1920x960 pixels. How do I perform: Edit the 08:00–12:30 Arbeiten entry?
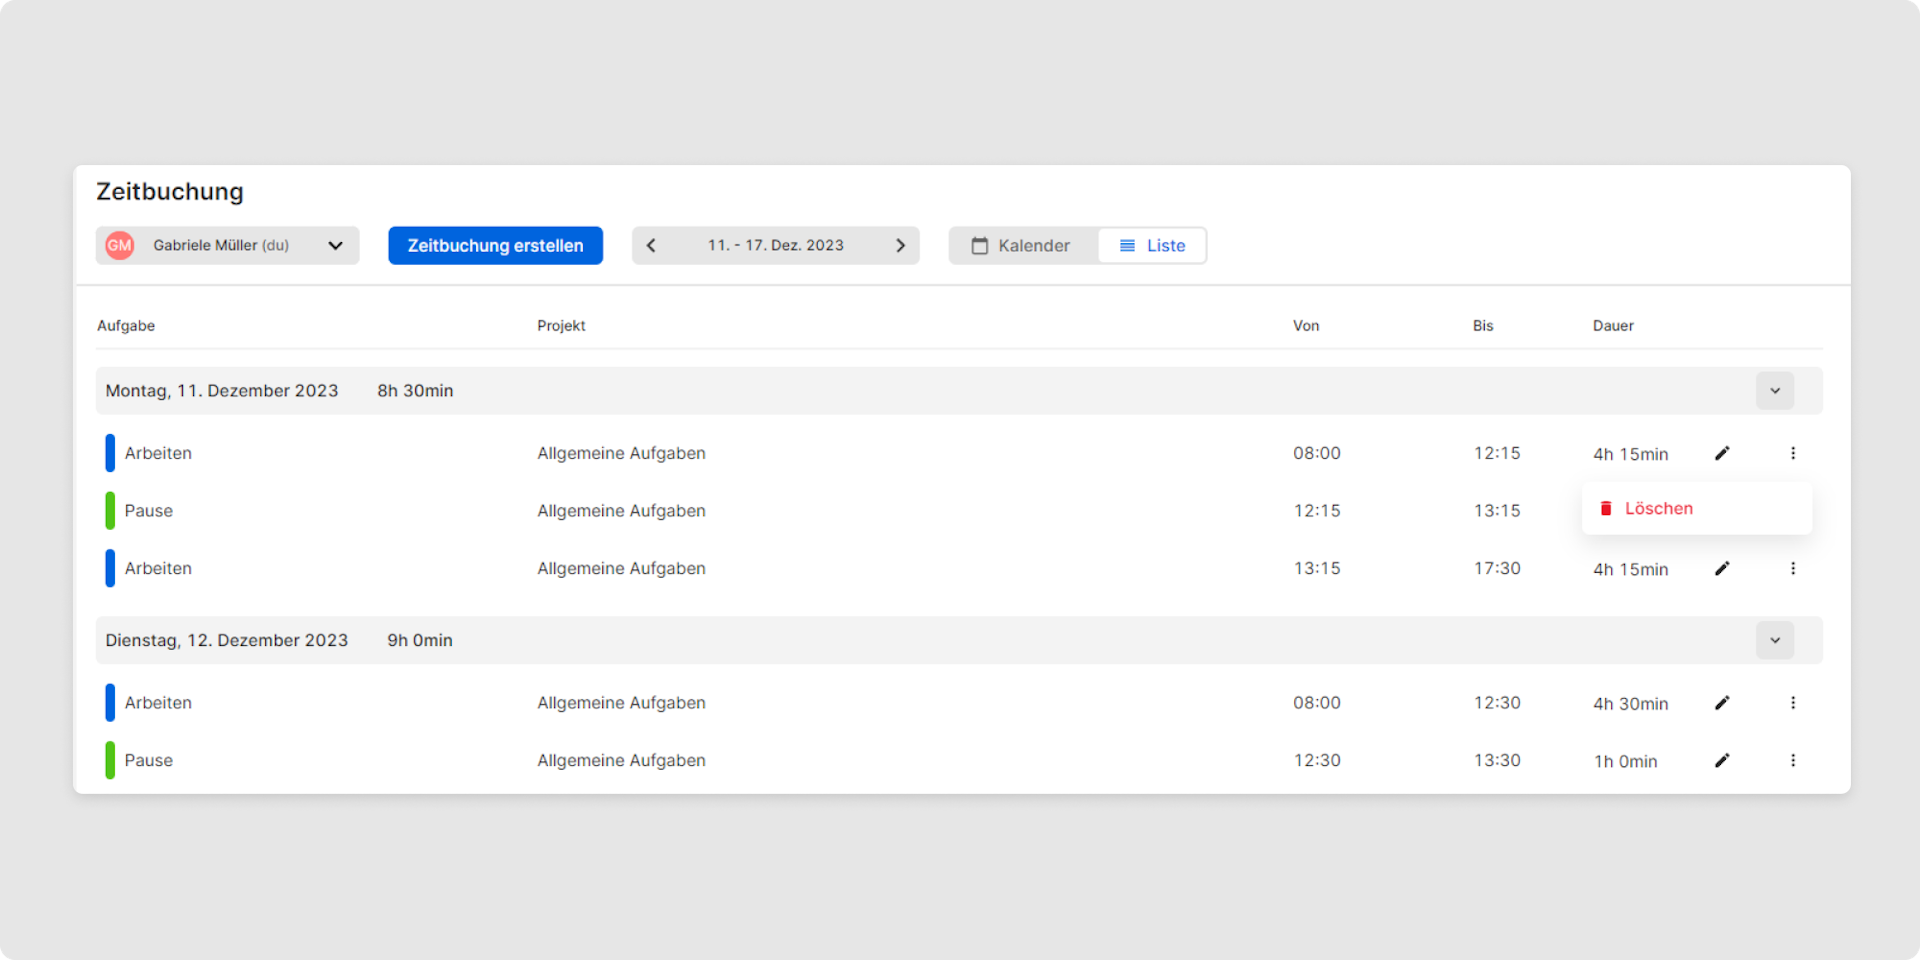[x=1722, y=703]
